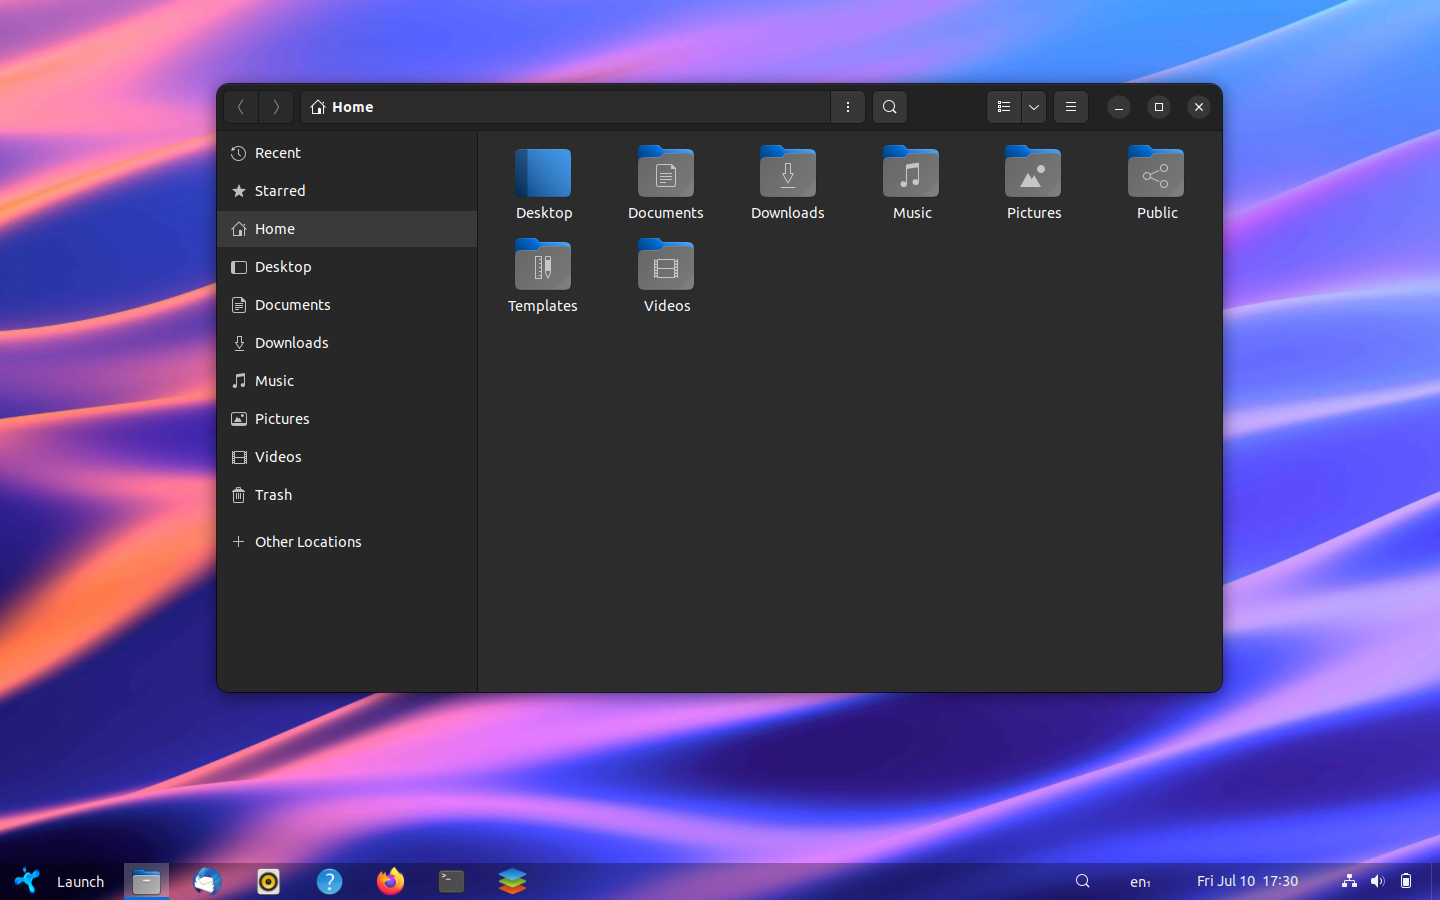1440x900 pixels.
Task: Open the battery indicator in the system tray
Action: click(1406, 881)
